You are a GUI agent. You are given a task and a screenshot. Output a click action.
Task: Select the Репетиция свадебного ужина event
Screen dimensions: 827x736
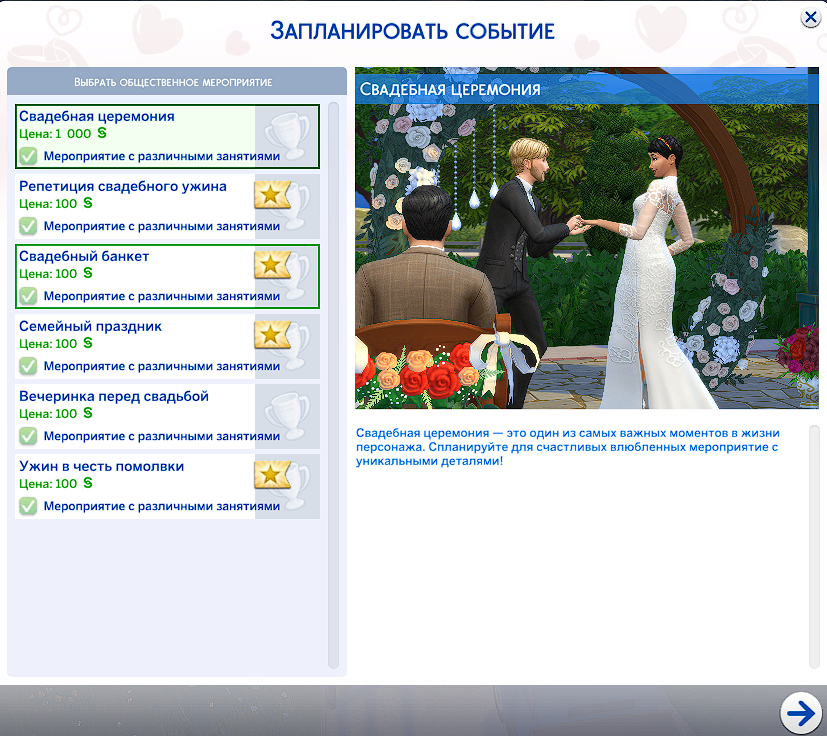click(167, 207)
